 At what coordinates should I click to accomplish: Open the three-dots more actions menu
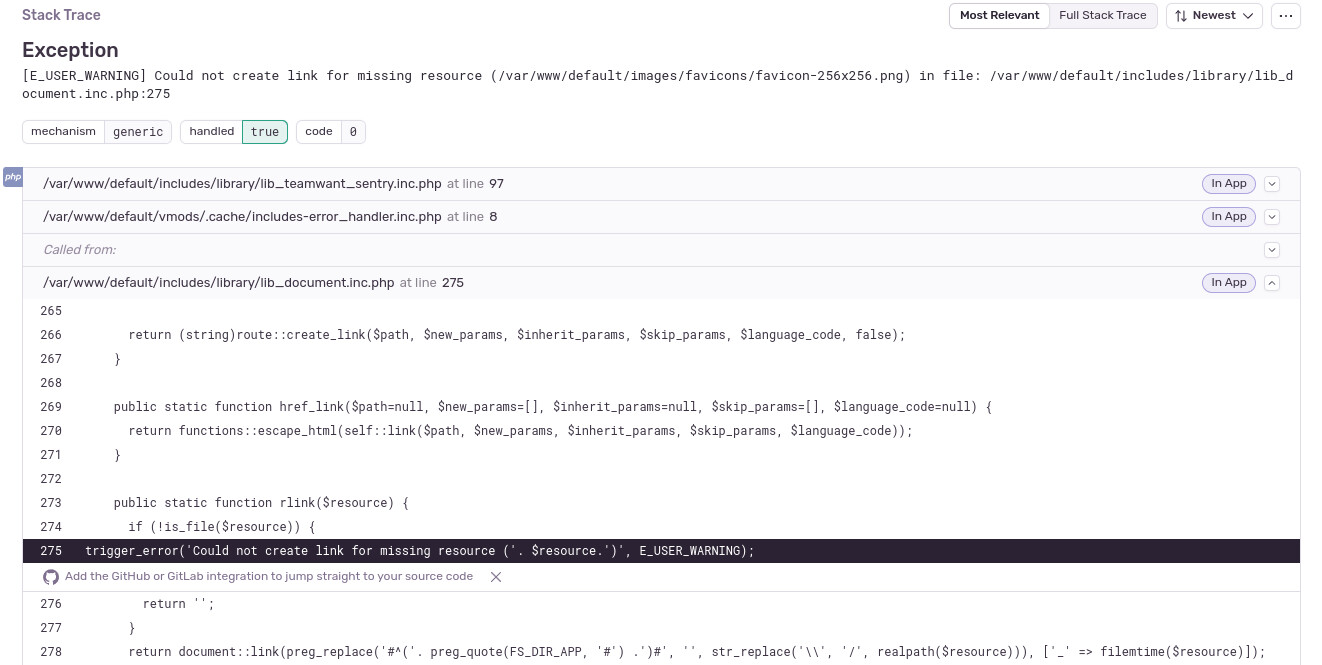1286,16
